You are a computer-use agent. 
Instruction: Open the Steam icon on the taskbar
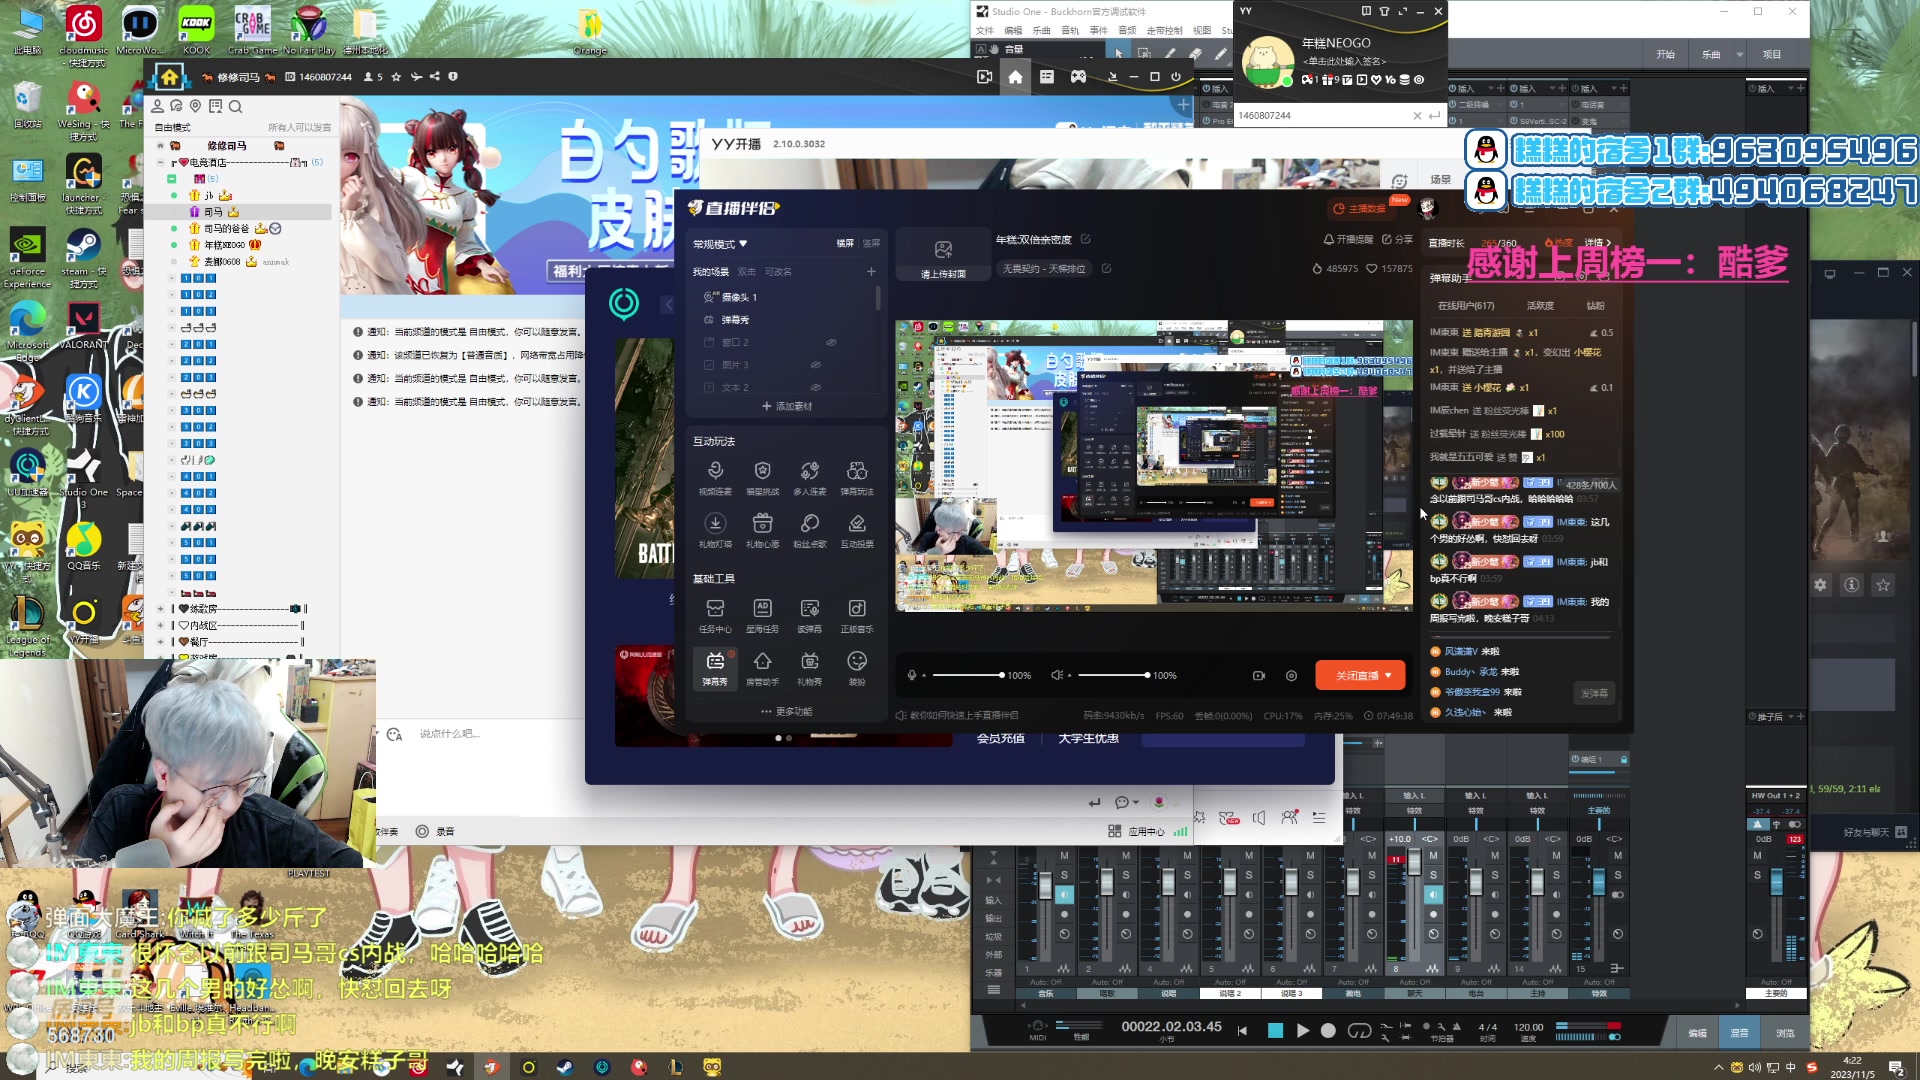[x=565, y=1067]
